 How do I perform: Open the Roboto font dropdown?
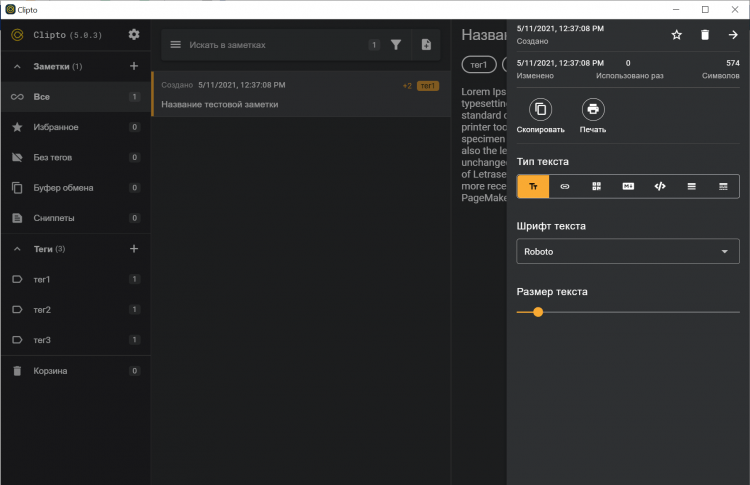click(x=628, y=252)
